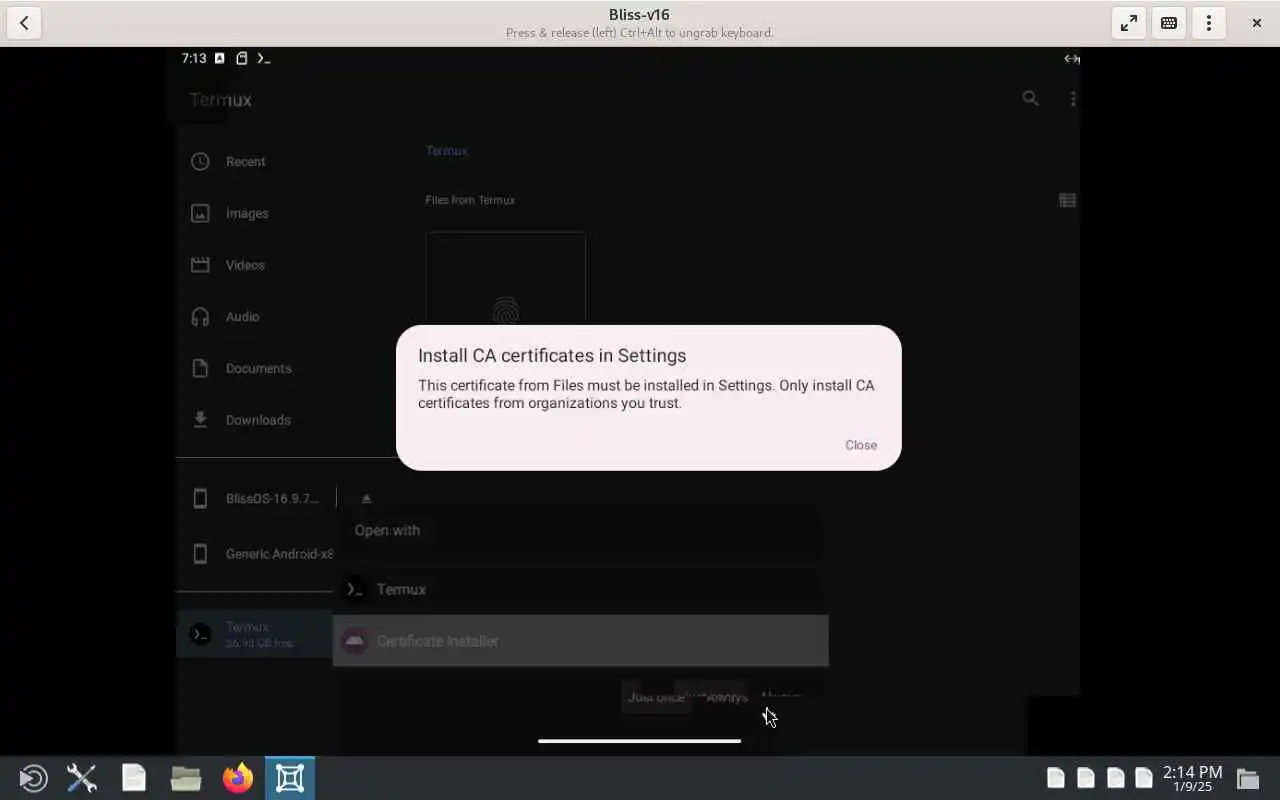Click the Termux breadcrumb link
Screen dimensions: 1280x800
(x=446, y=150)
